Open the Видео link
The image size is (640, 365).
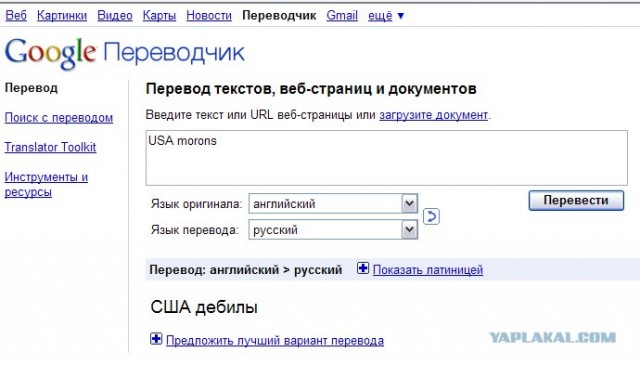115,16
